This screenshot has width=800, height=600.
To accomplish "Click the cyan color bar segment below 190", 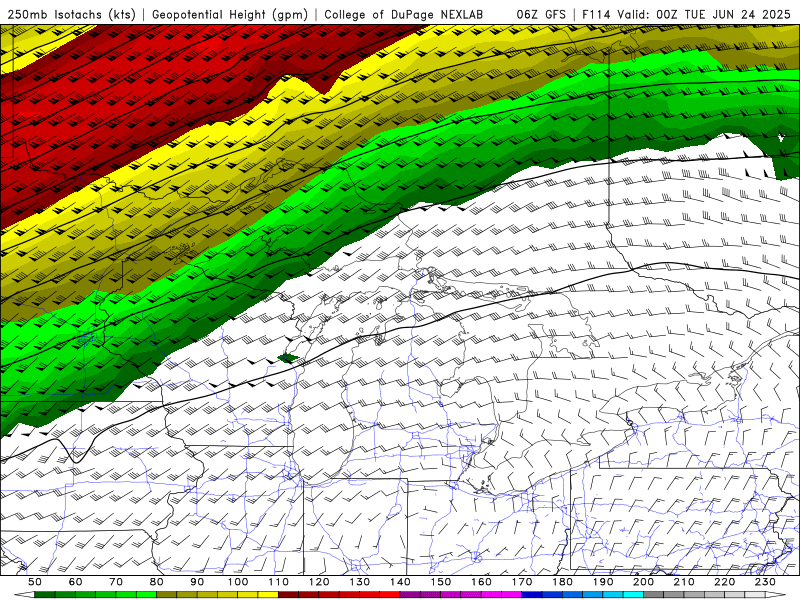I will click(x=613, y=595).
